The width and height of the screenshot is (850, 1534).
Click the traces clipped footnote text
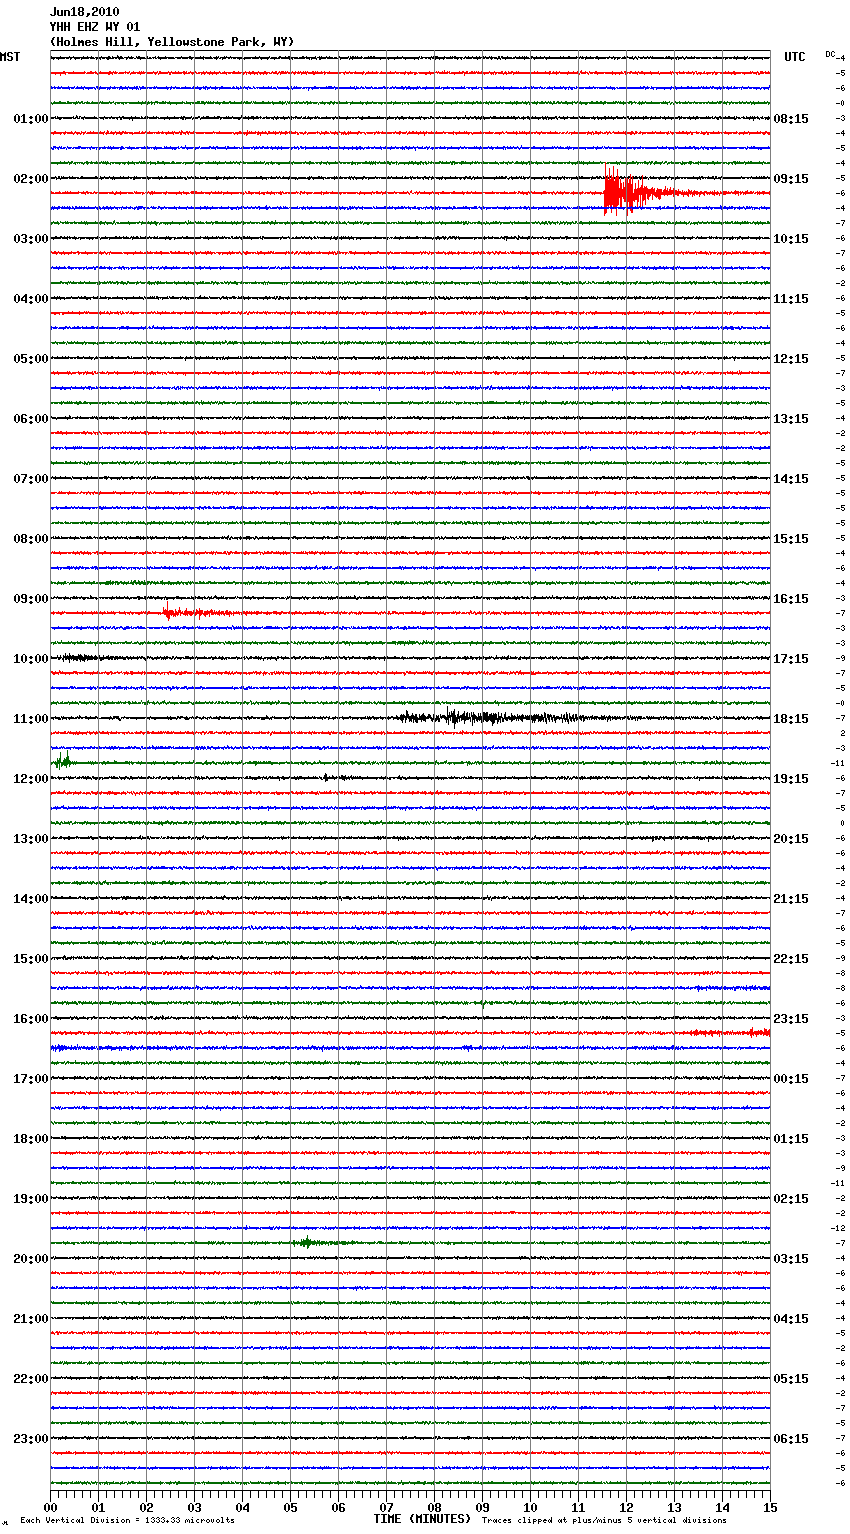[604, 1521]
